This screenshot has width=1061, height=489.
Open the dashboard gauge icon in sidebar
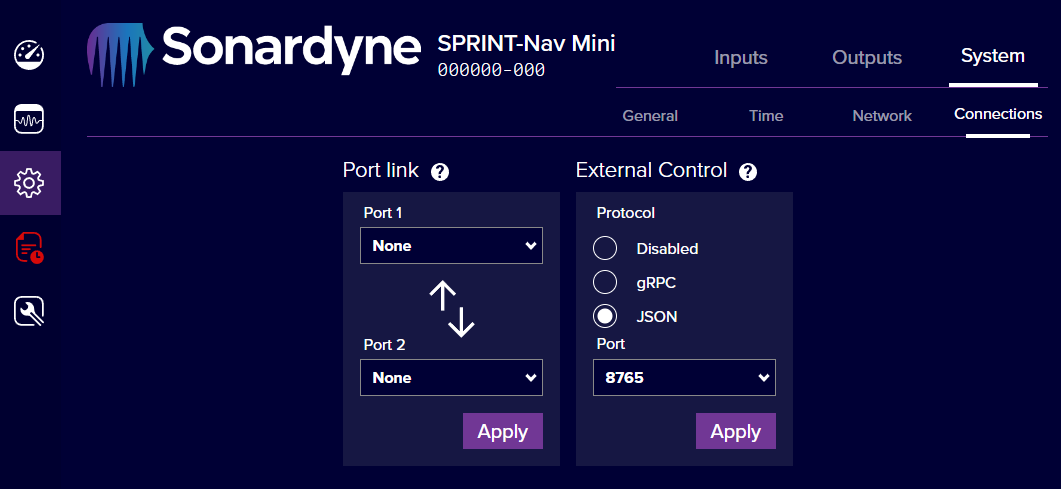point(29,55)
